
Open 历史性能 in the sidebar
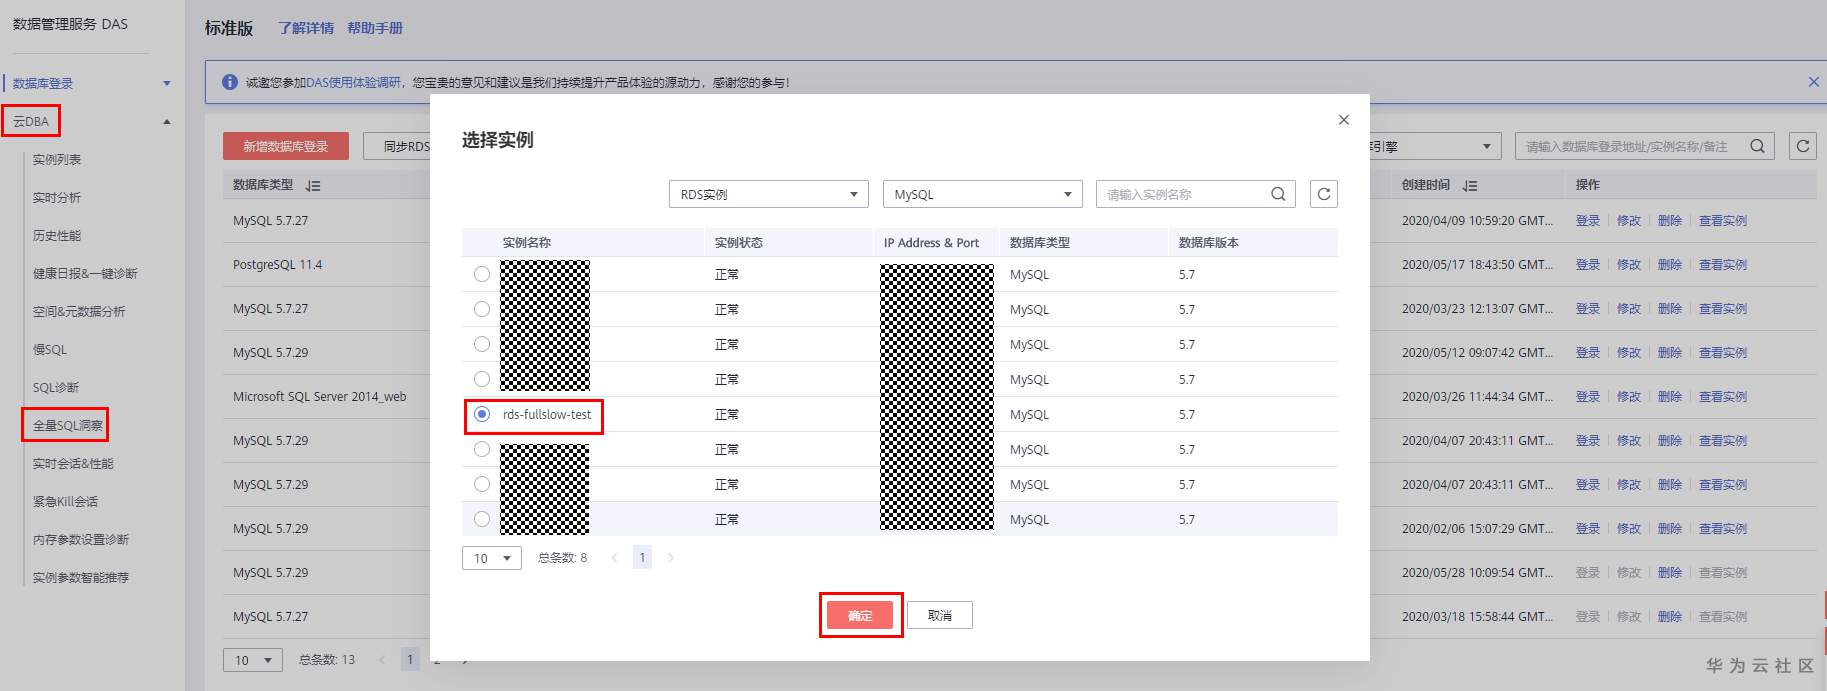57,236
